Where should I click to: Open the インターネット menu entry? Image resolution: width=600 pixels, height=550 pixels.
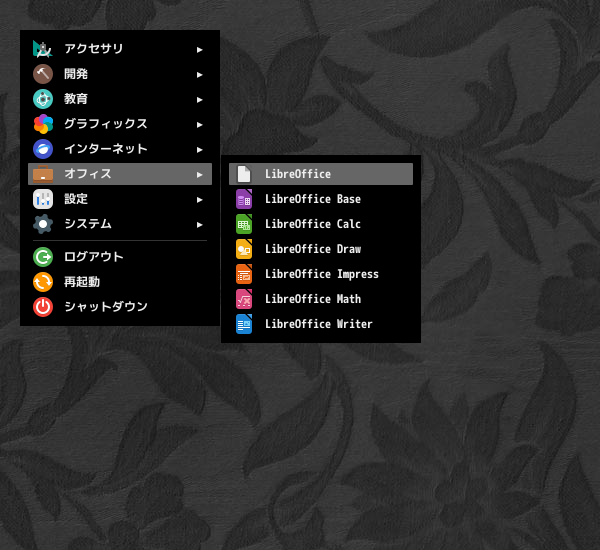[120, 149]
